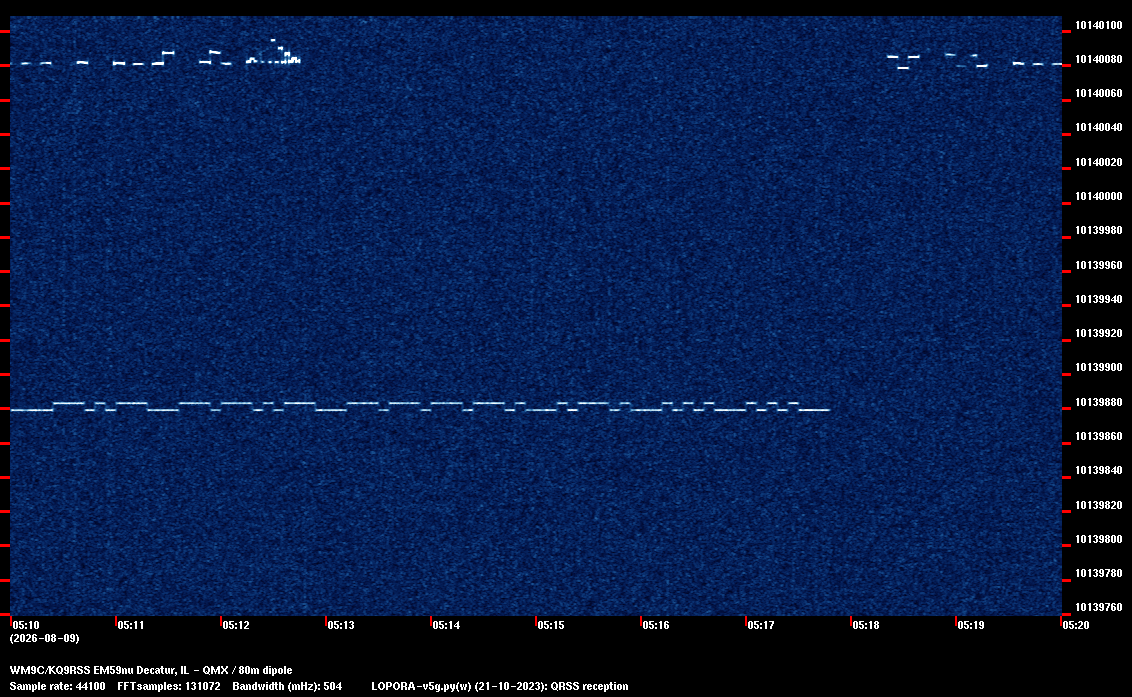The image size is (1132, 697).
Task: Click the 10139800 frequency label
Action: tap(1098, 539)
